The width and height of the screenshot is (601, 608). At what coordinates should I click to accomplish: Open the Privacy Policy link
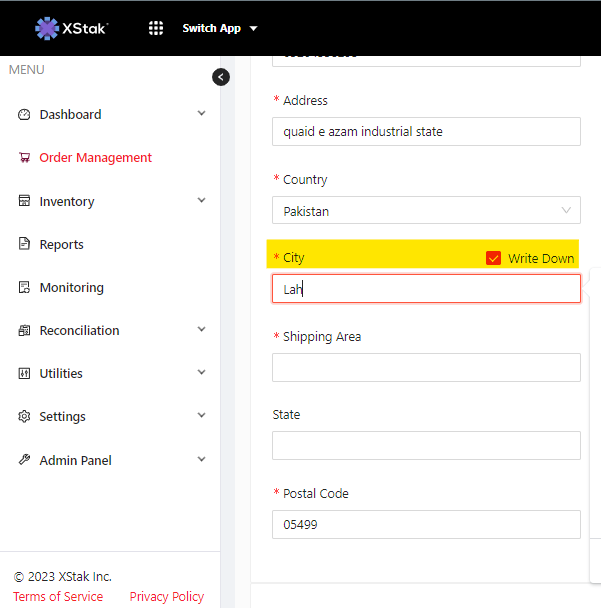[x=166, y=596]
